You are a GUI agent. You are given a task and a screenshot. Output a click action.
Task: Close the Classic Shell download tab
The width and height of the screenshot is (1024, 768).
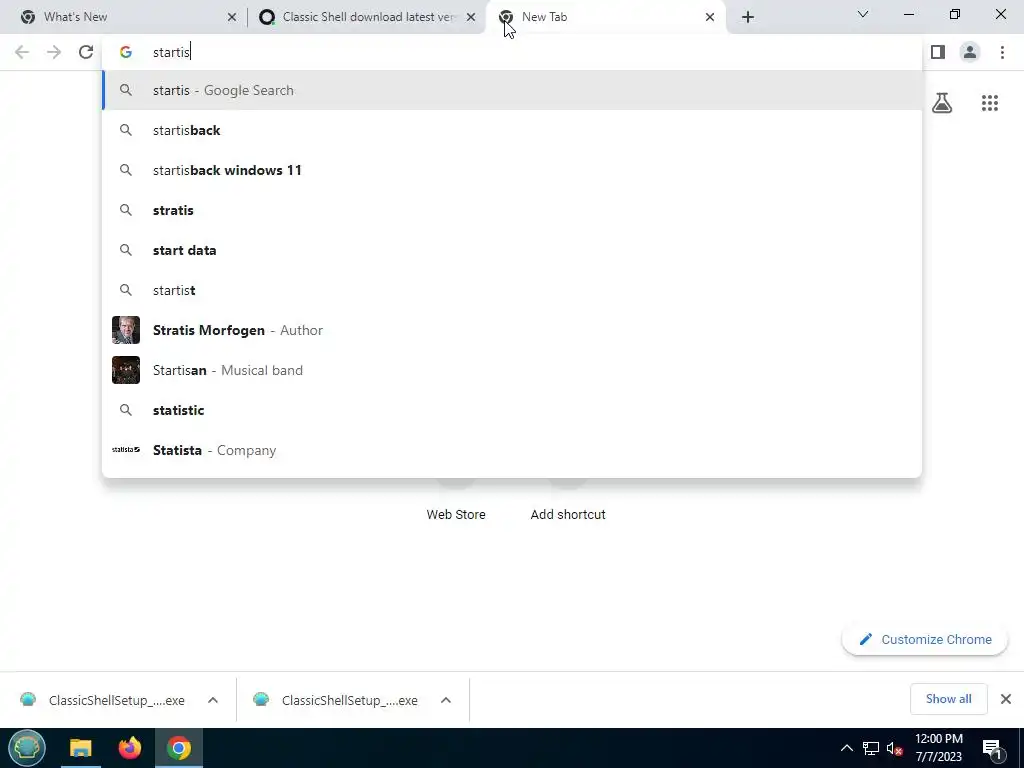click(471, 17)
